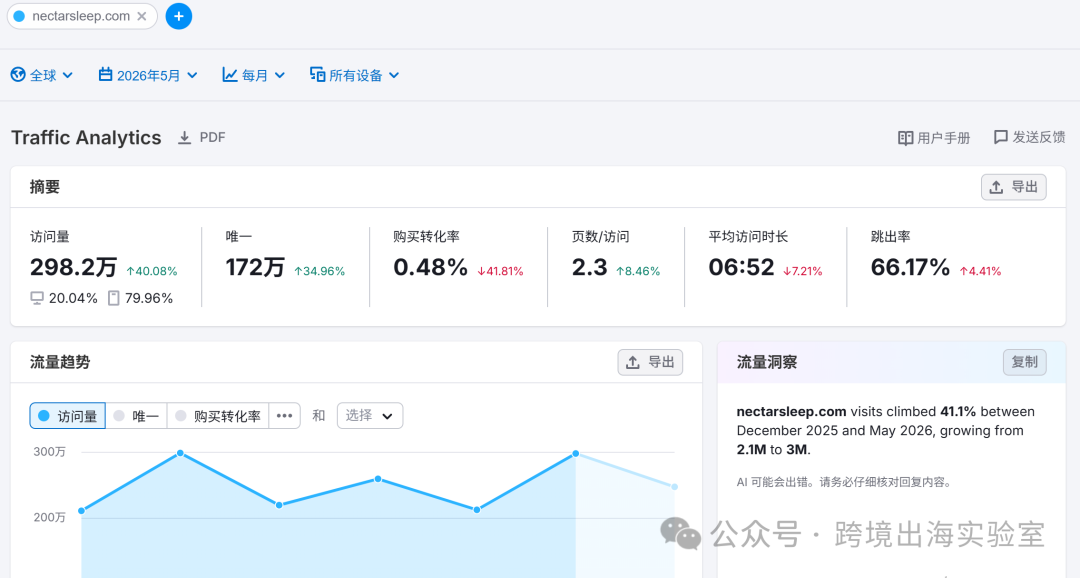Click the ↑4.41% bounce rate change

(x=980, y=271)
